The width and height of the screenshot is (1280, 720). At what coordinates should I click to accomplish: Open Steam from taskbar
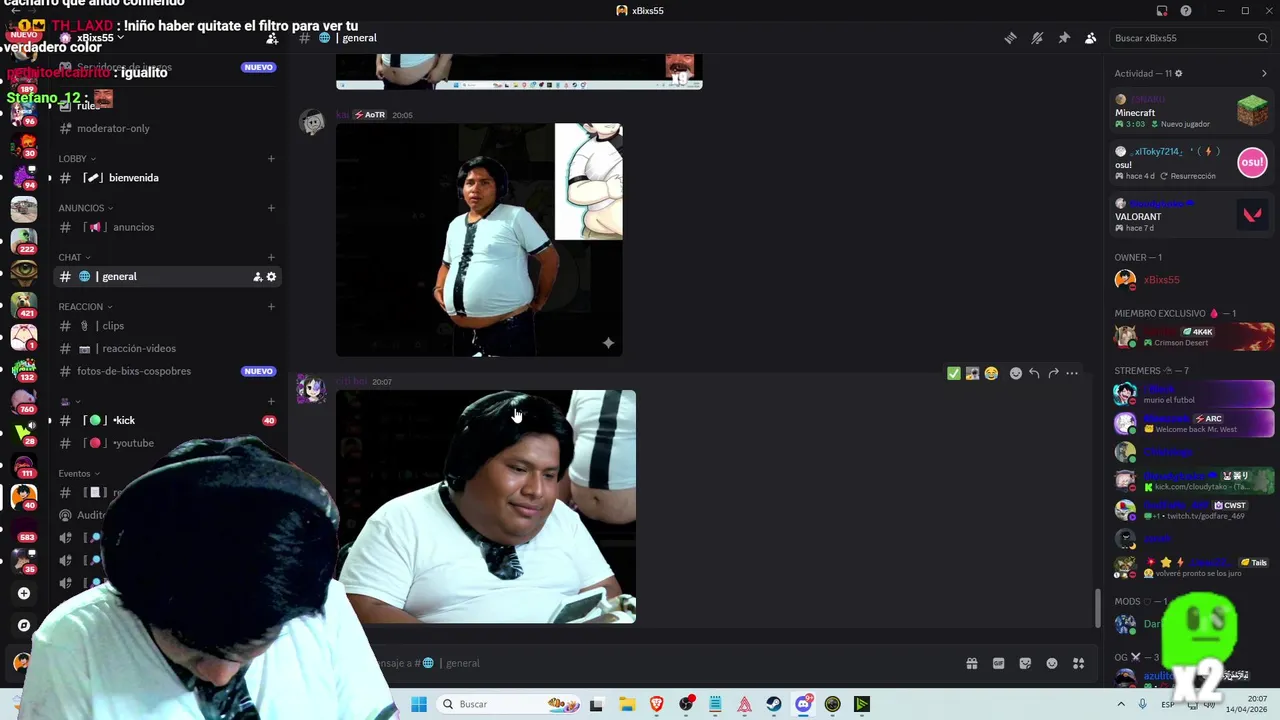coord(774,705)
